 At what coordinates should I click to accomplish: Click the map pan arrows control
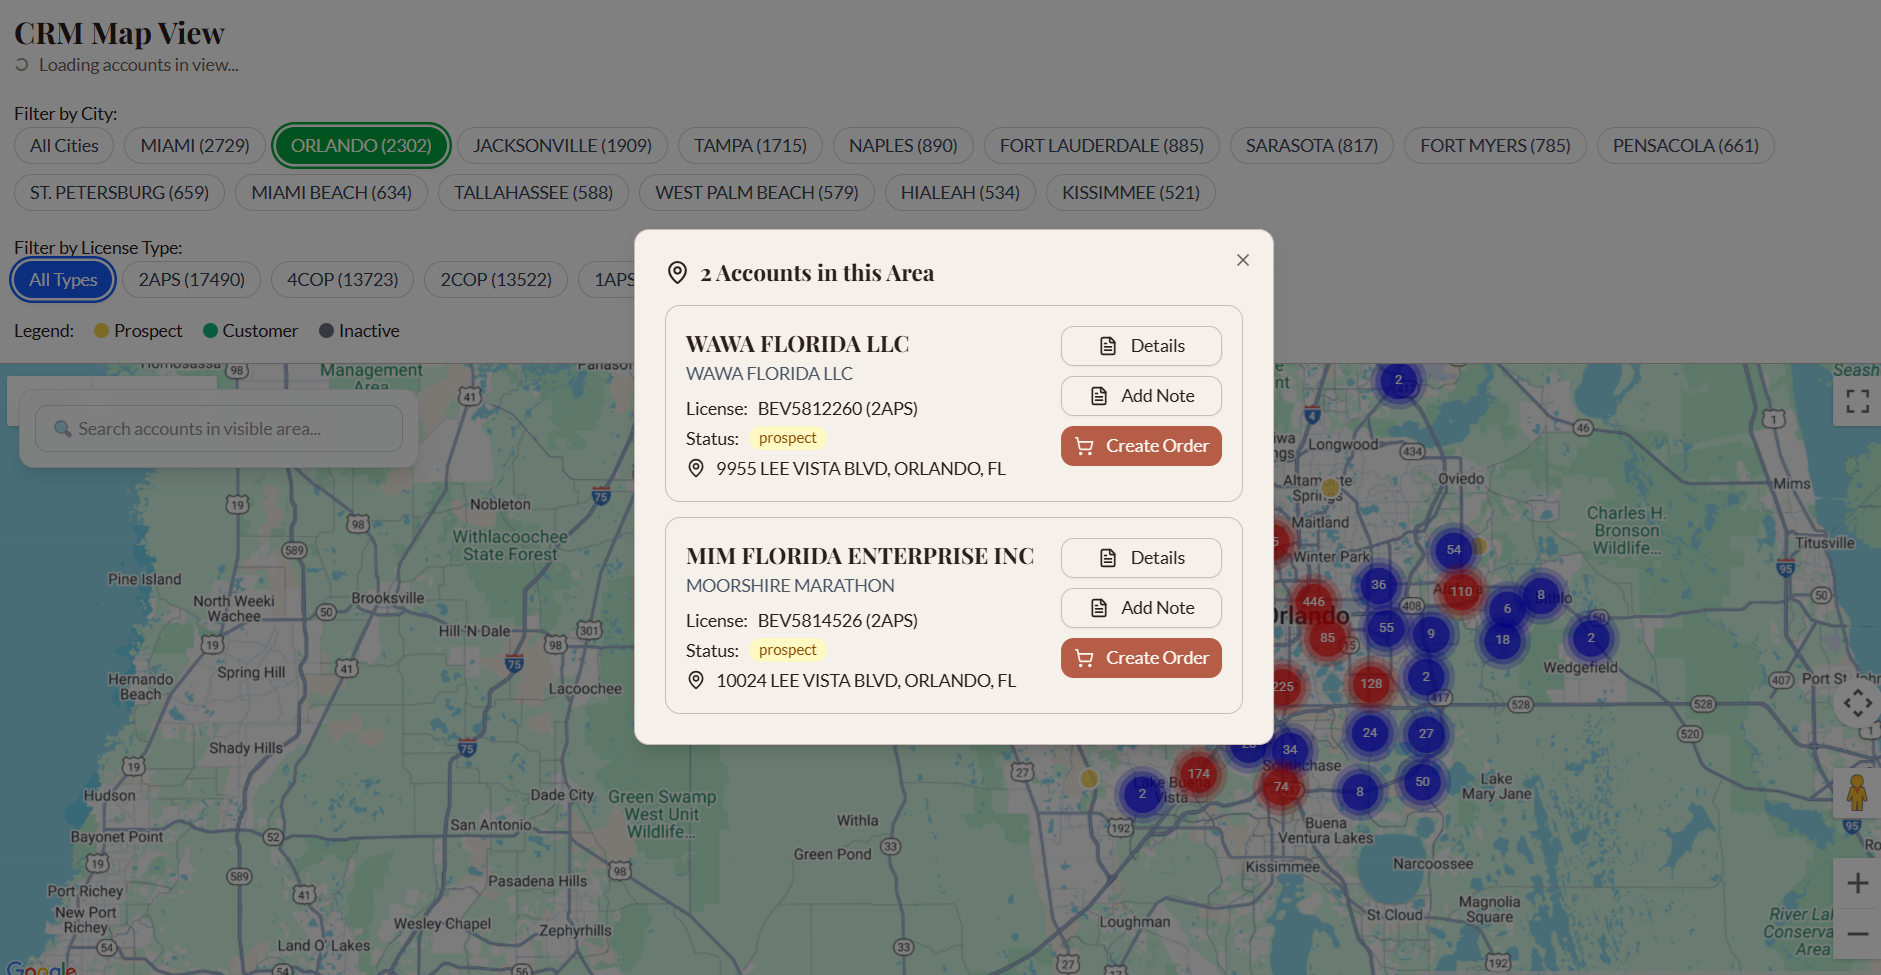(x=1857, y=703)
